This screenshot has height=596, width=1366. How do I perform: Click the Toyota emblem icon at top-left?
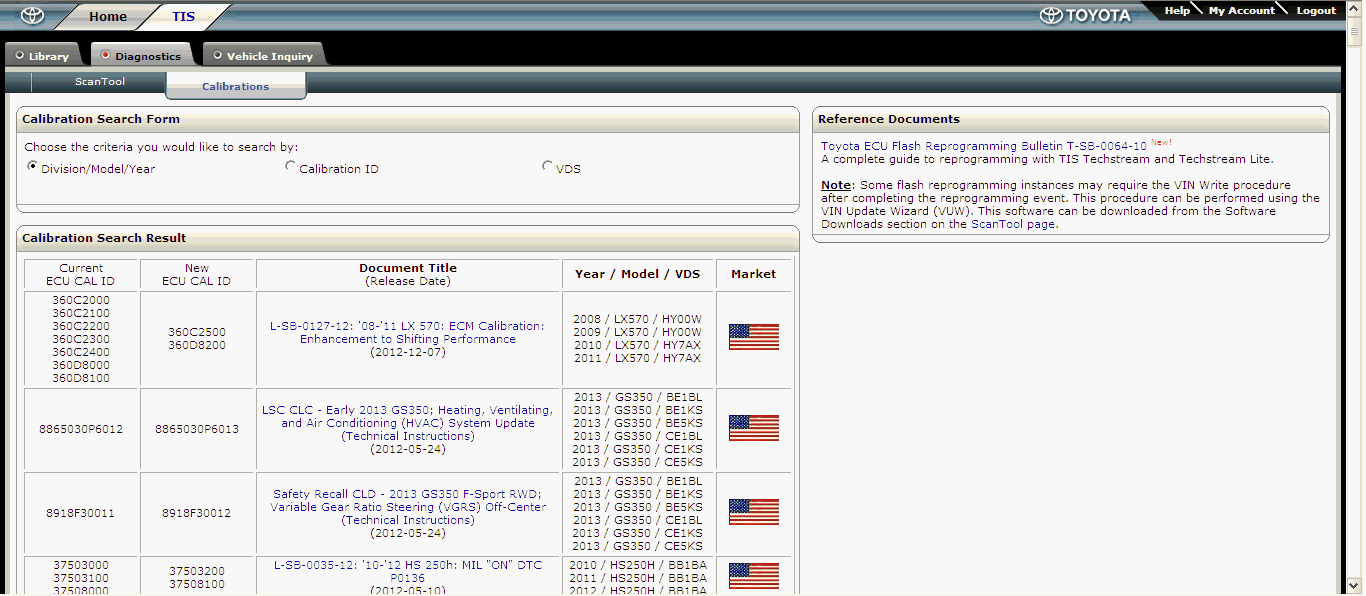[32, 16]
